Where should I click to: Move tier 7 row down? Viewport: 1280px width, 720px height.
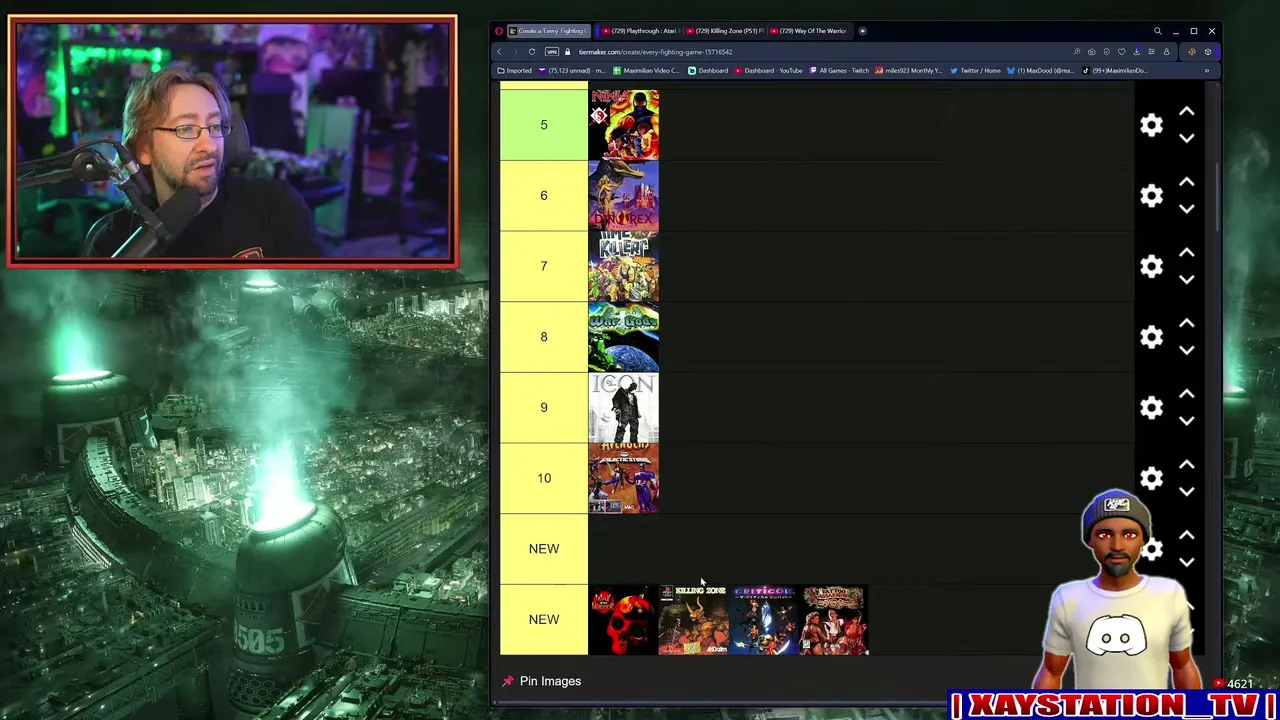1186,280
